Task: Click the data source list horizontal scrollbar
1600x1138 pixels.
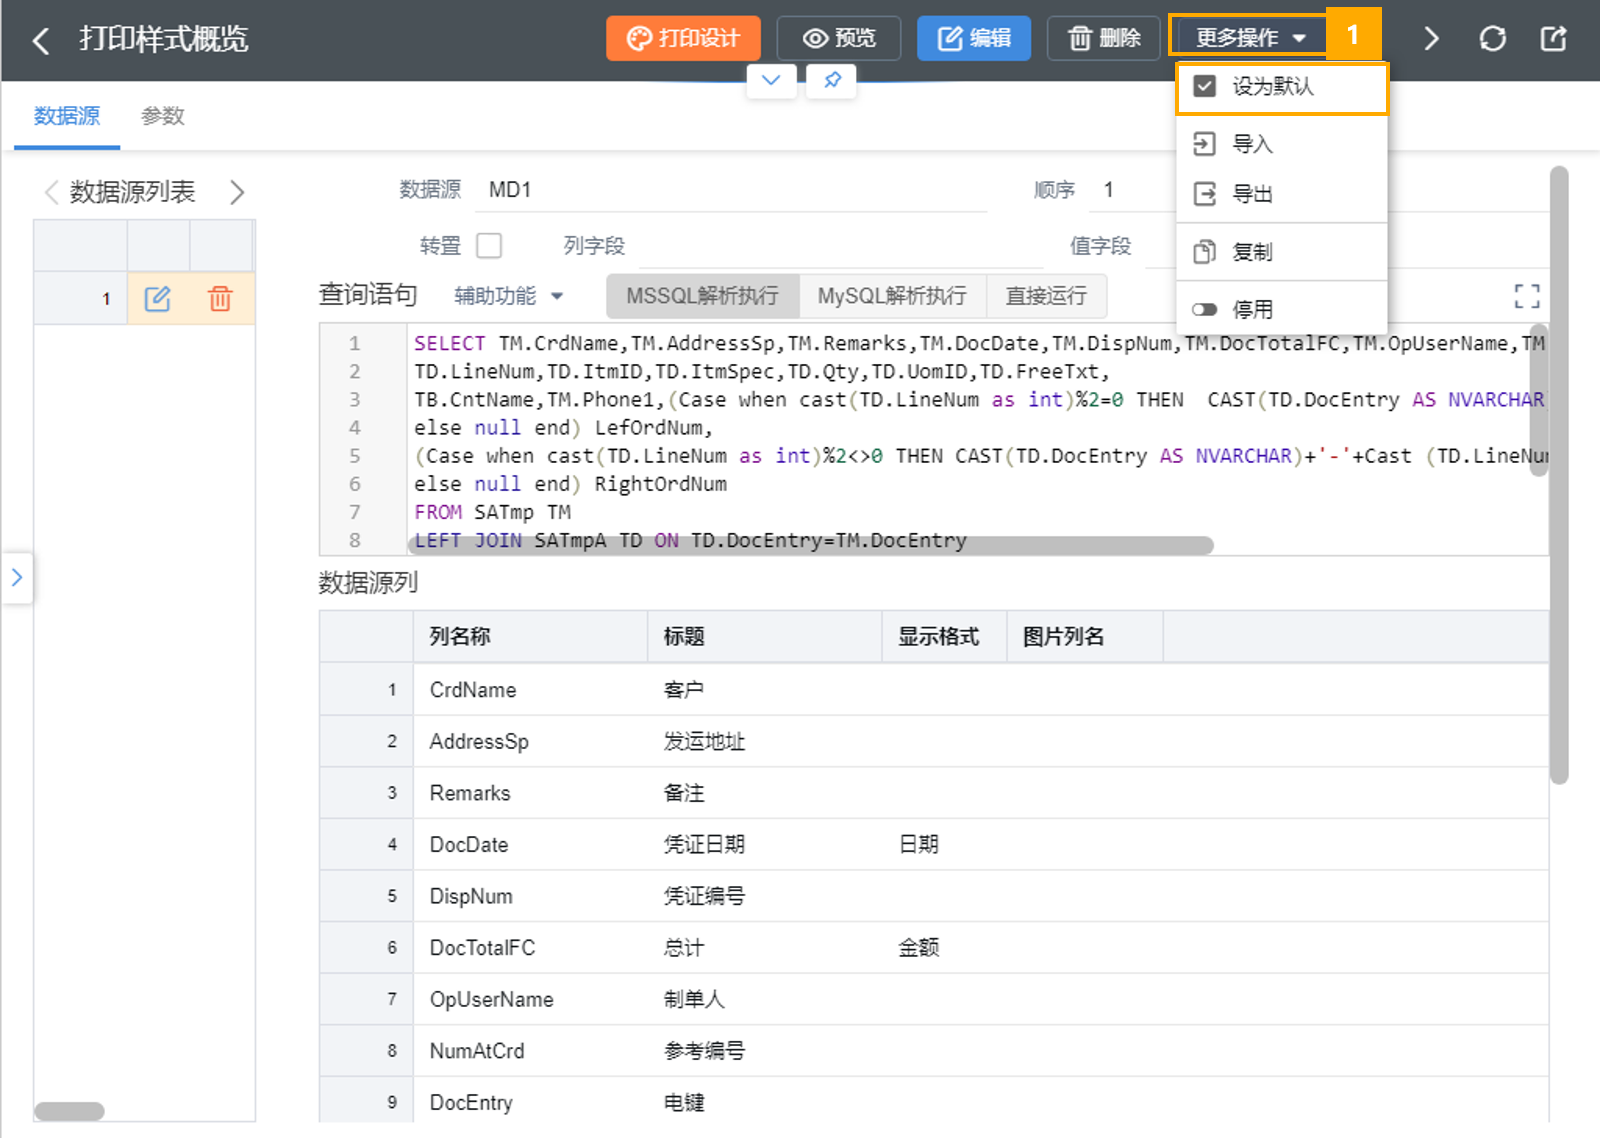Action: (x=69, y=1111)
